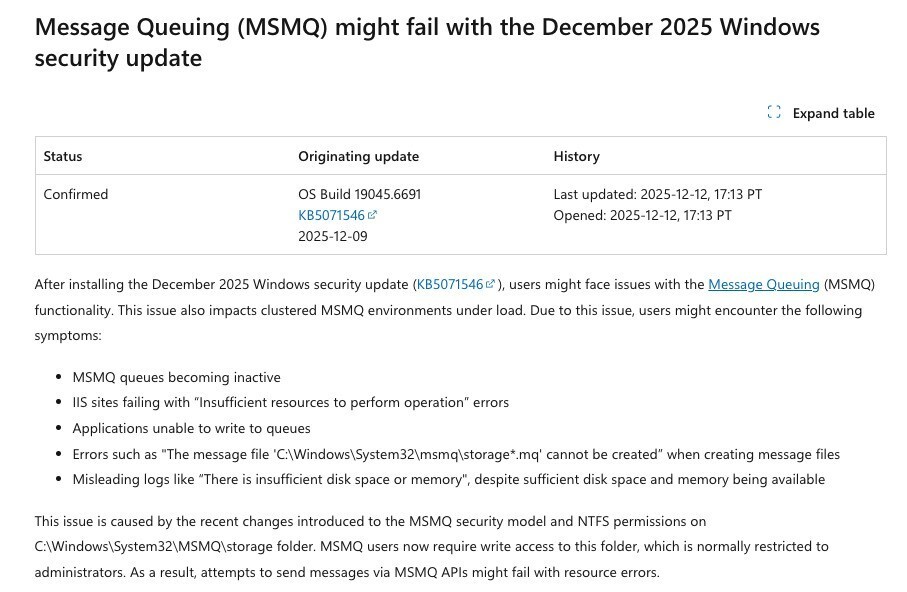Image resolution: width=907 pixels, height=592 pixels.
Task: Select the Originating update column header
Action: [358, 156]
